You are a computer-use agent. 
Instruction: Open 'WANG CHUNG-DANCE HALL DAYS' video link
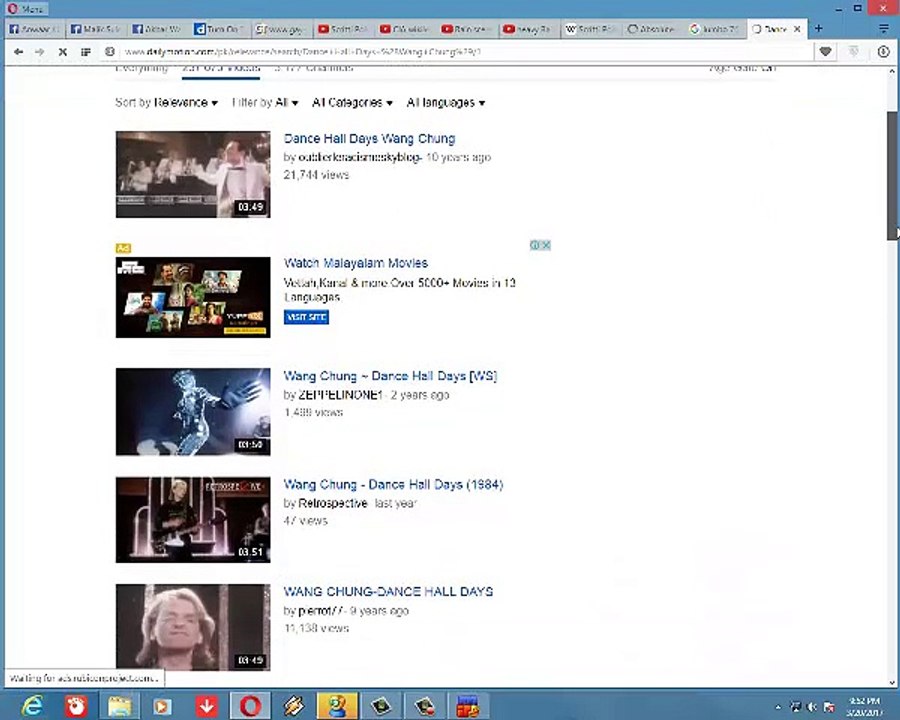tap(388, 591)
